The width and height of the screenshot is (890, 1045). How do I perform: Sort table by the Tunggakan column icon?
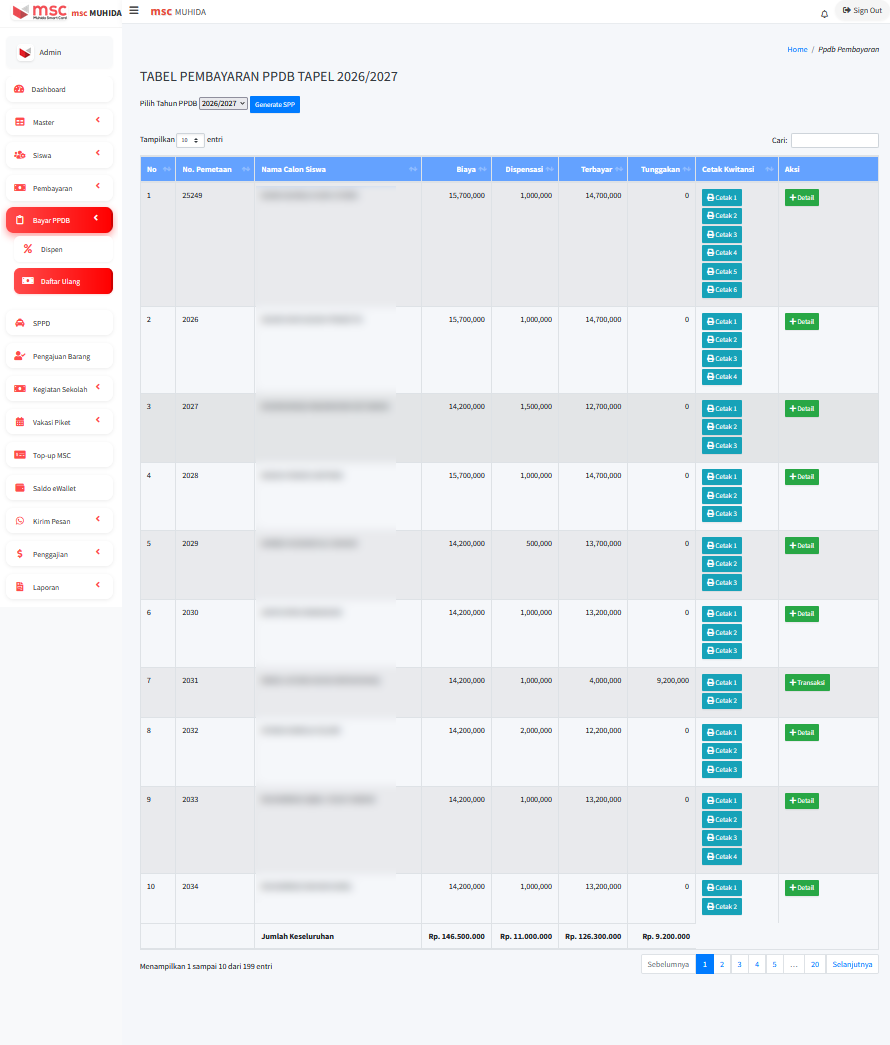[688, 170]
